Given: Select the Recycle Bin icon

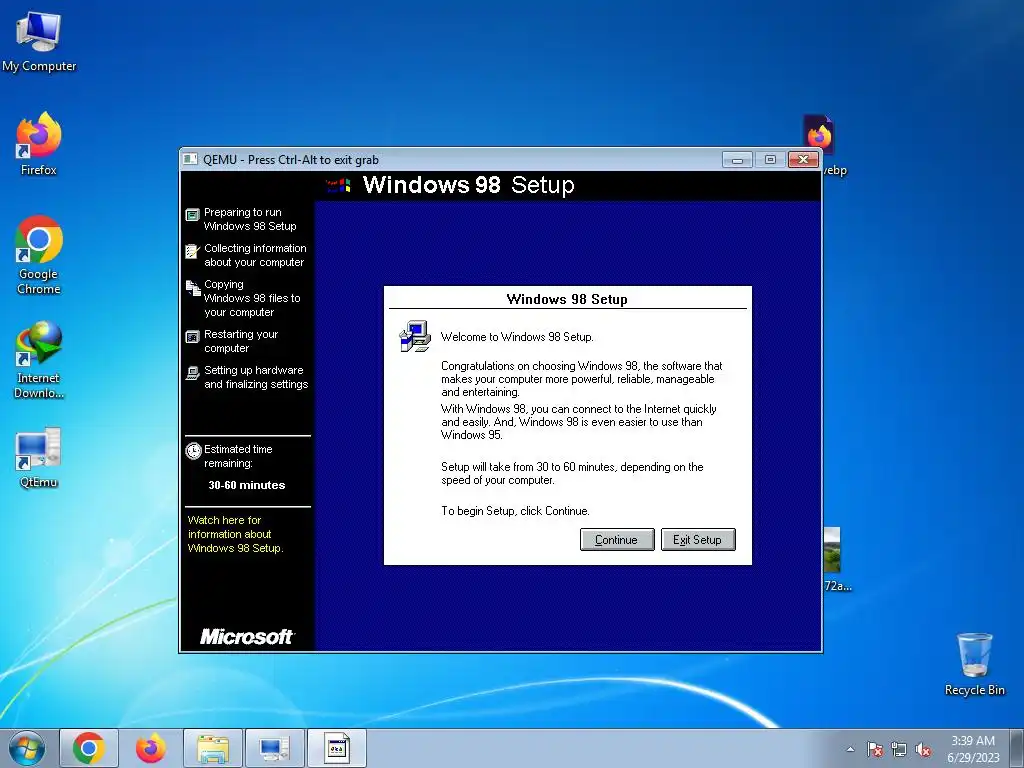Looking at the screenshot, I should pyautogui.click(x=974, y=664).
